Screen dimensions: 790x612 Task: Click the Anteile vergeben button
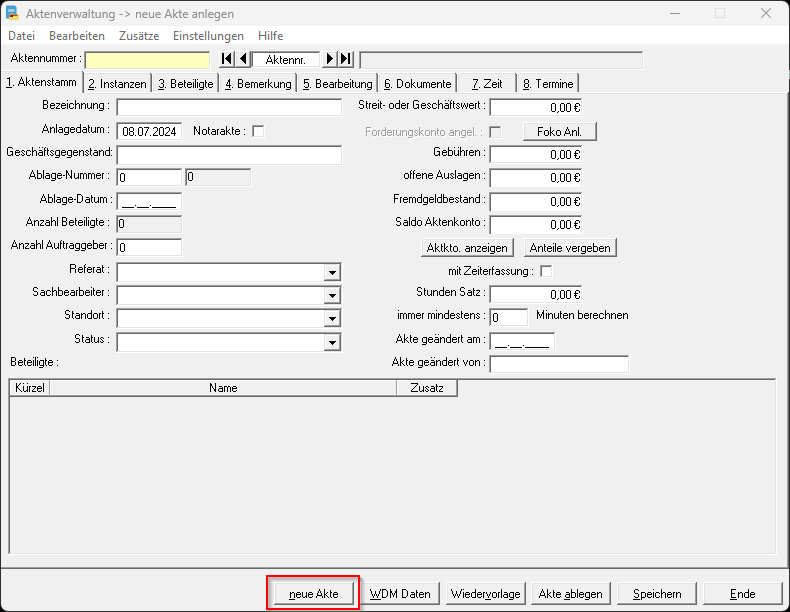pos(570,248)
